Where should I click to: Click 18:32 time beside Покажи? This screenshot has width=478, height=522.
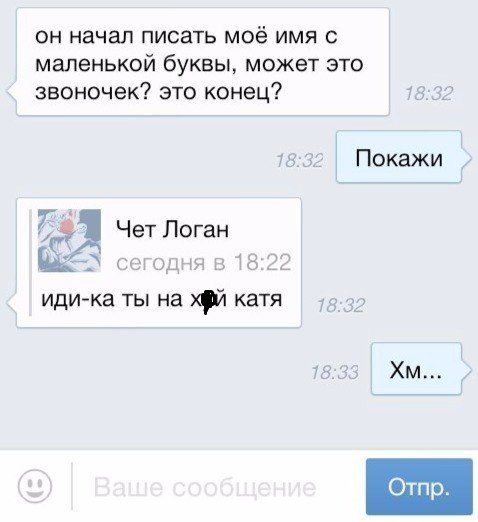[x=300, y=160]
